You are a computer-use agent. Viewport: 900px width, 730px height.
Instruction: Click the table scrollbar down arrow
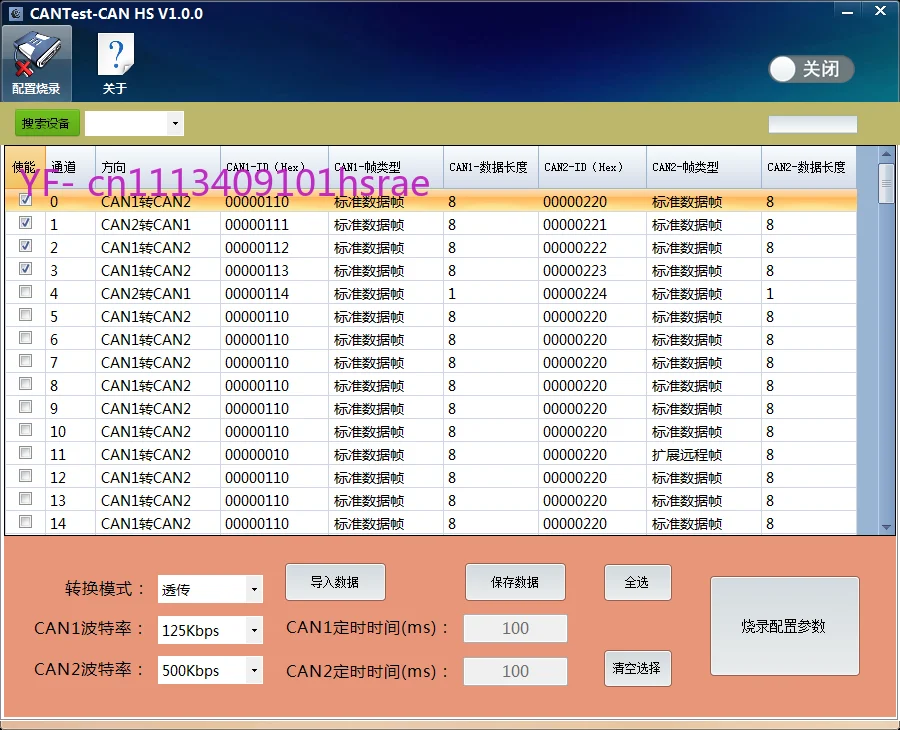tap(886, 527)
